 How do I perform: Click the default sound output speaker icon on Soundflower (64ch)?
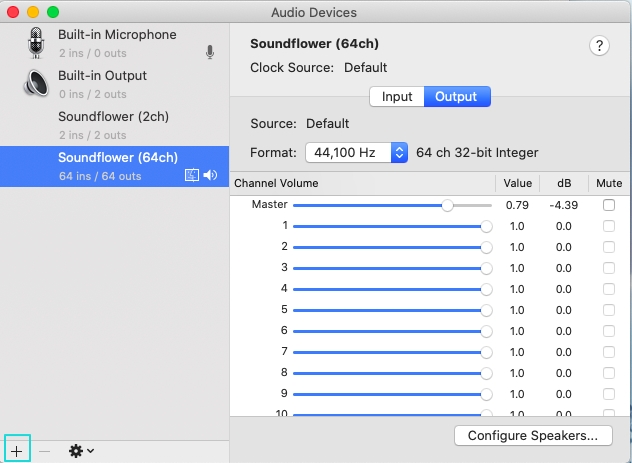click(210, 175)
